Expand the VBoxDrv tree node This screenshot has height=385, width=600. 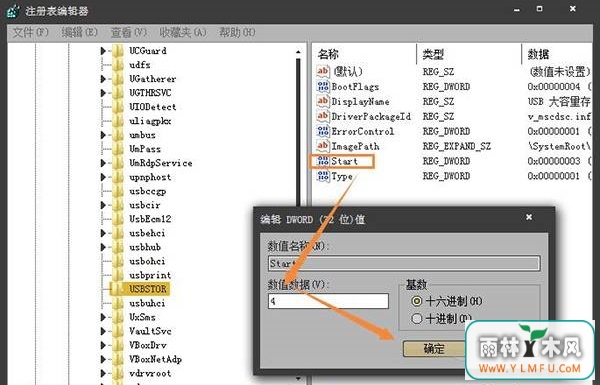[x=103, y=345]
